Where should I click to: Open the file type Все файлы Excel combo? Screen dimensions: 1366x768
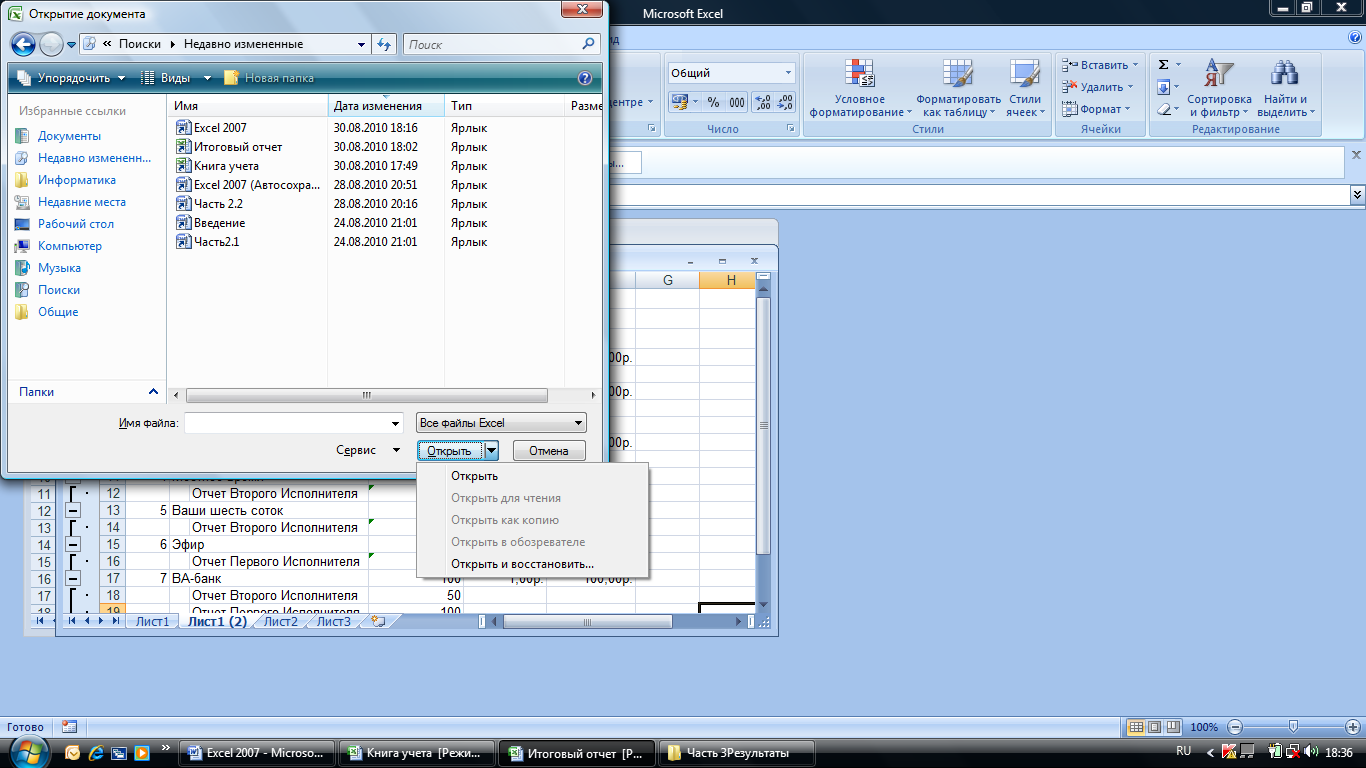[x=501, y=423]
